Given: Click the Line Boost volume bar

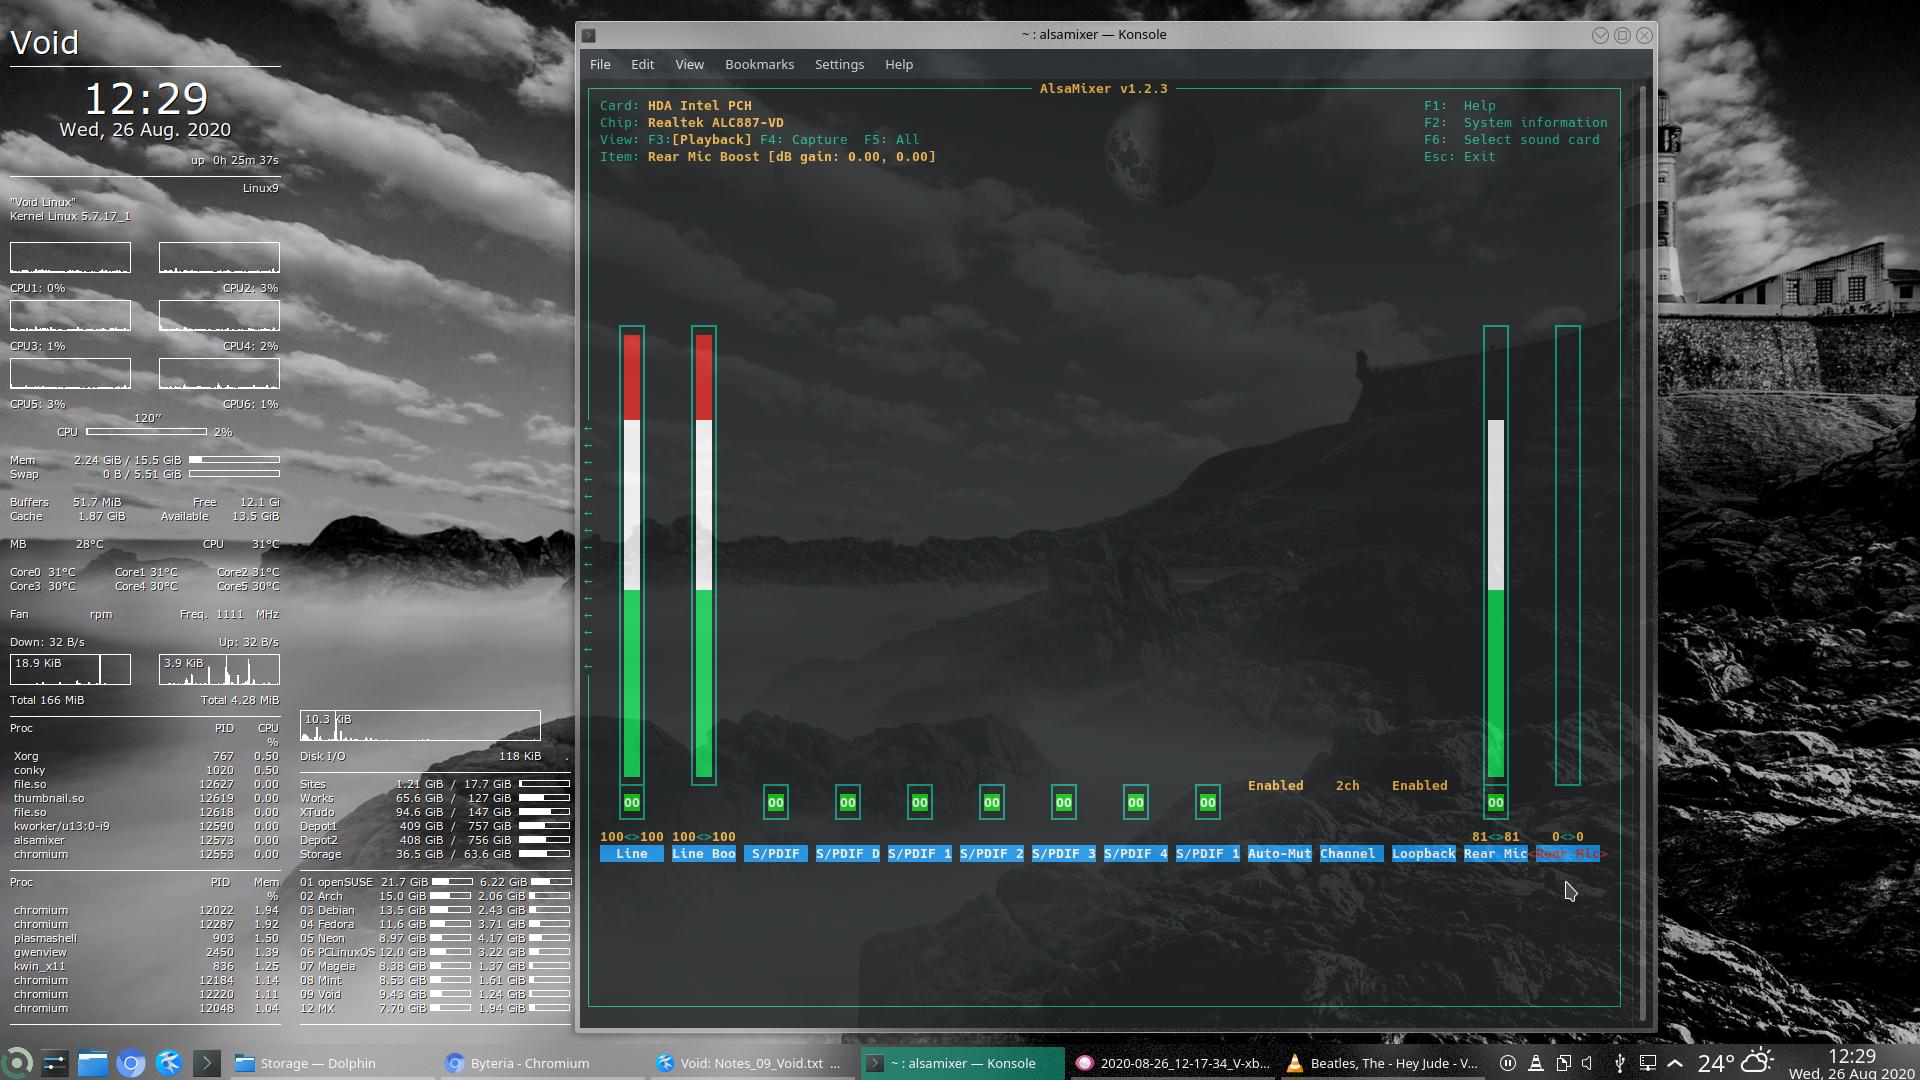Looking at the screenshot, I should [704, 555].
